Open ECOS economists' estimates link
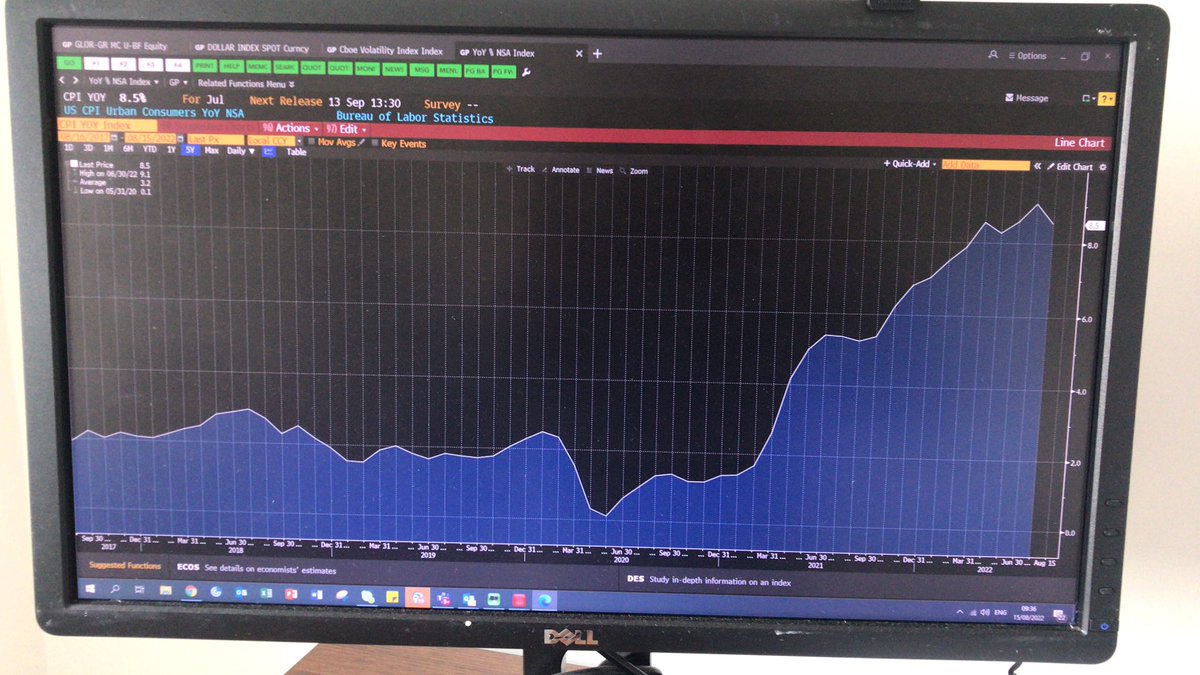 point(257,569)
